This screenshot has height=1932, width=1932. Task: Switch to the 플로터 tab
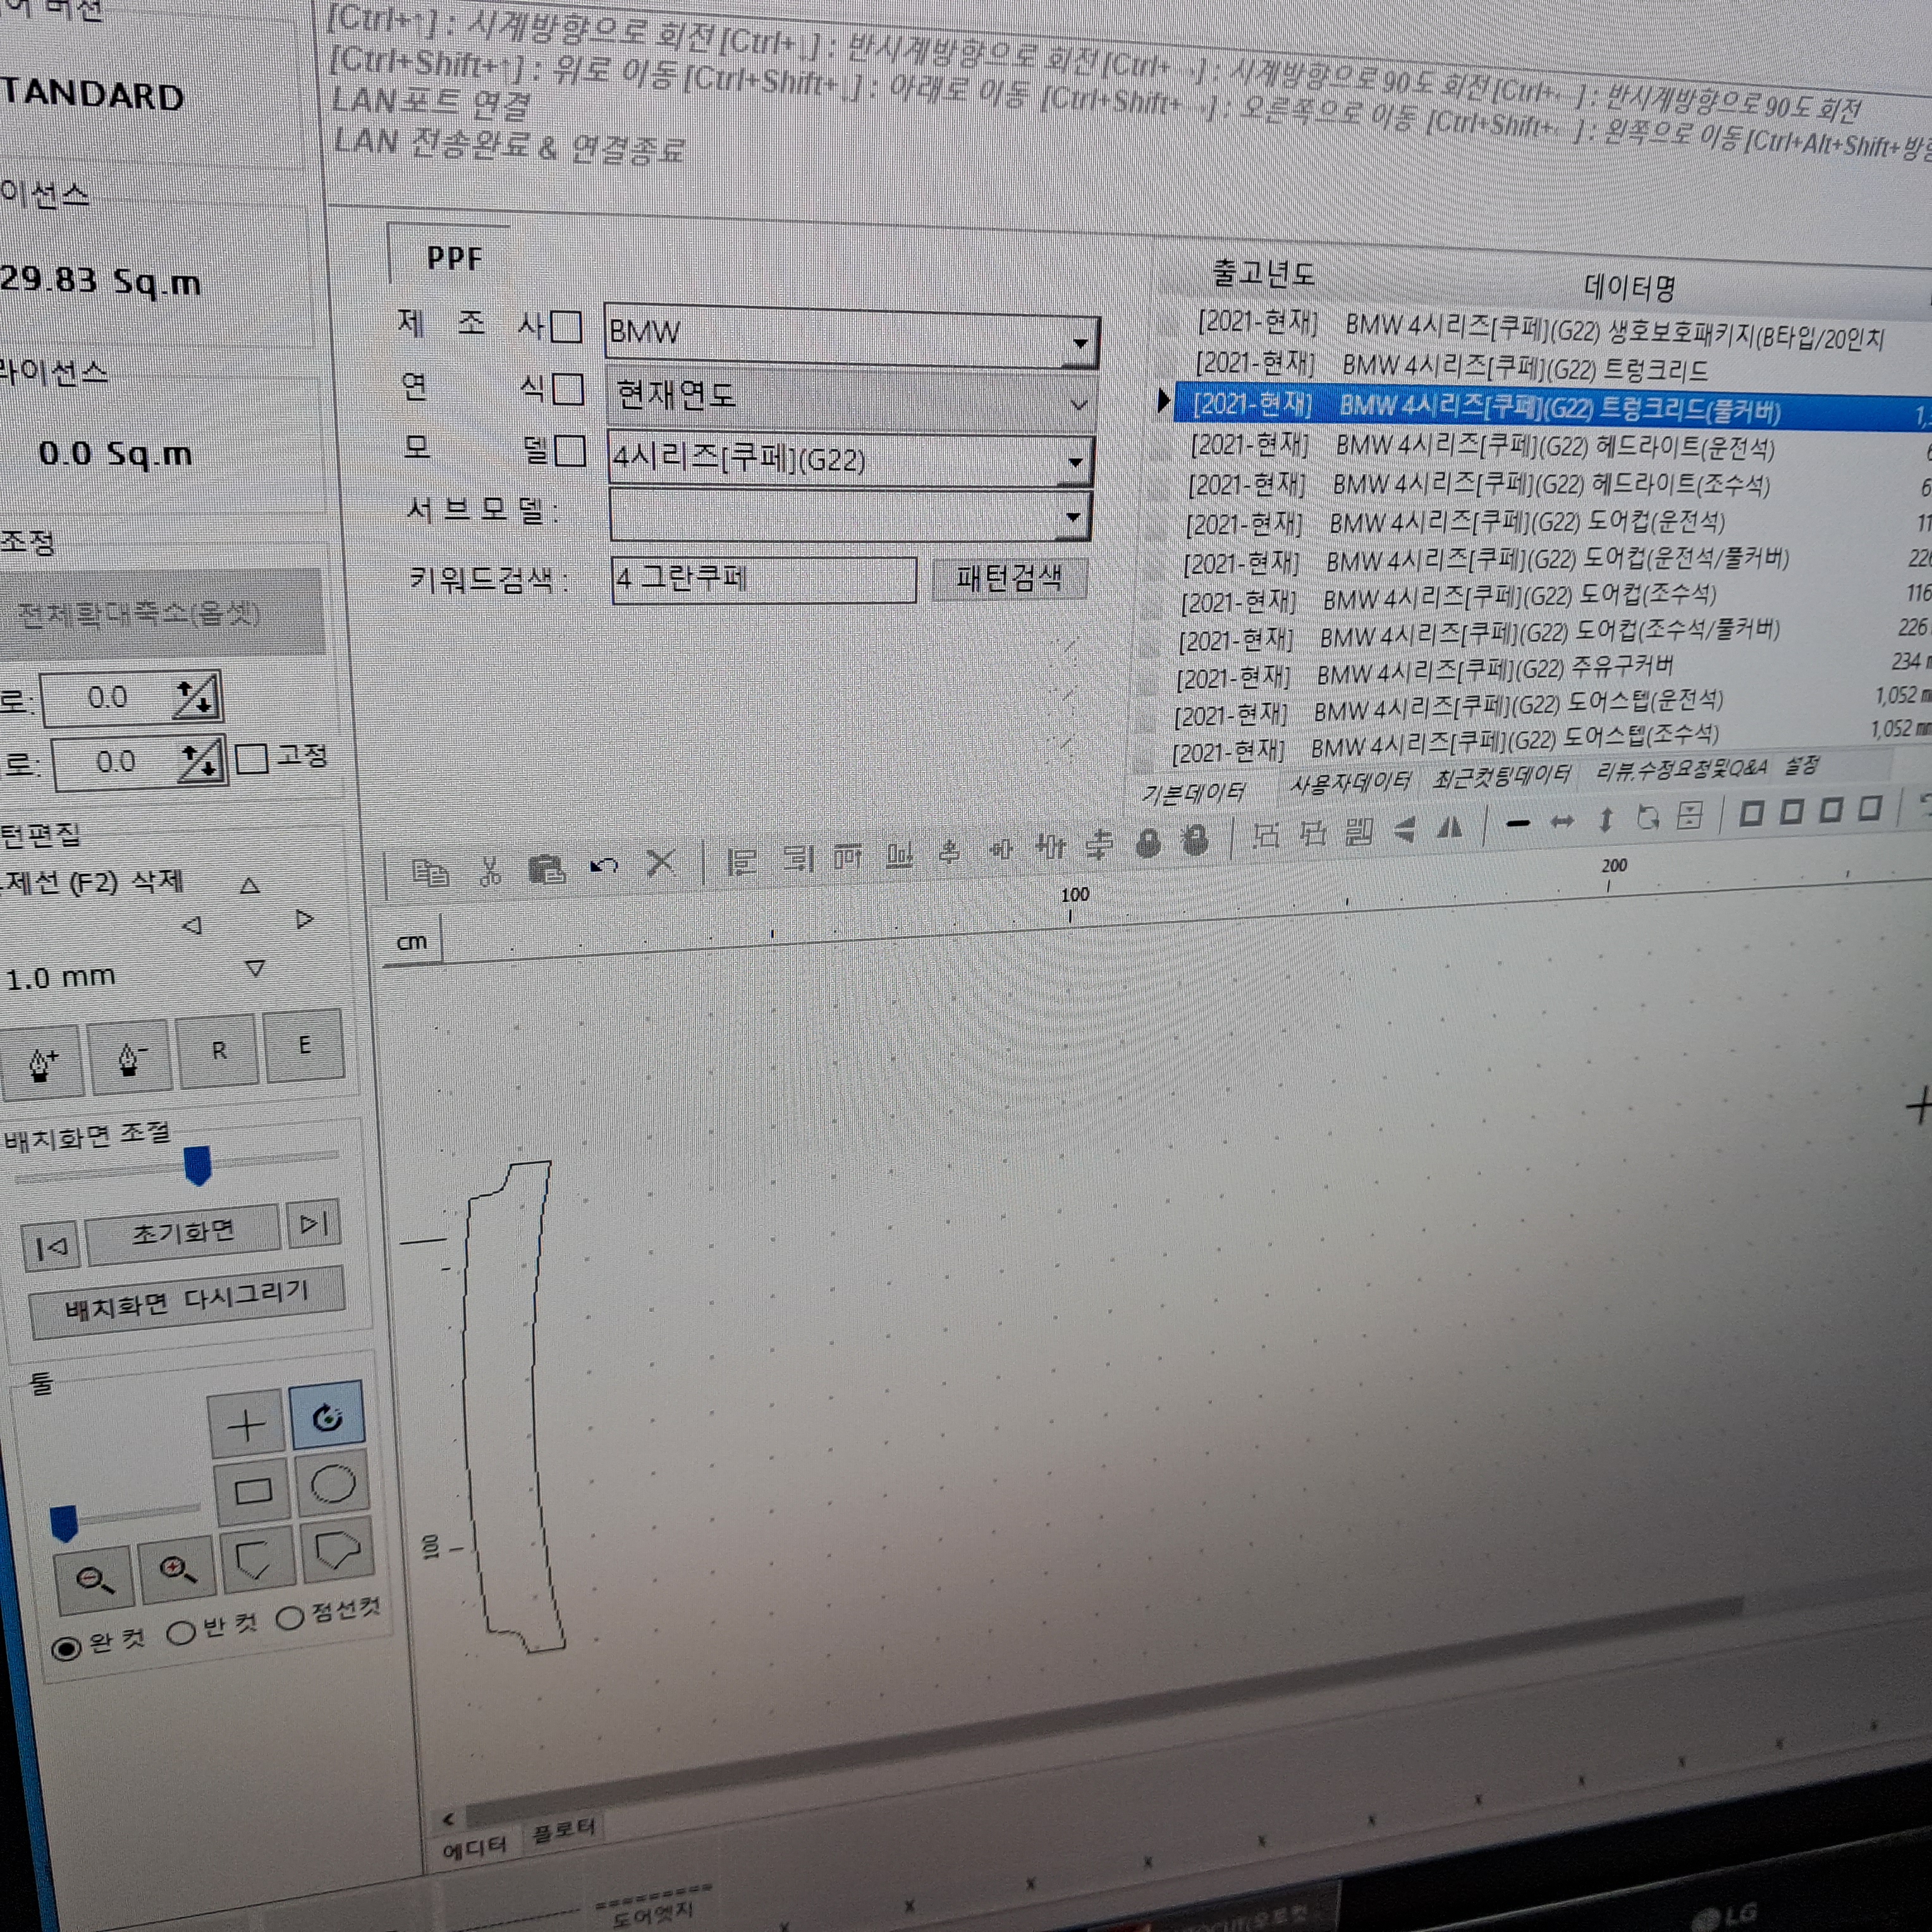(563, 1832)
